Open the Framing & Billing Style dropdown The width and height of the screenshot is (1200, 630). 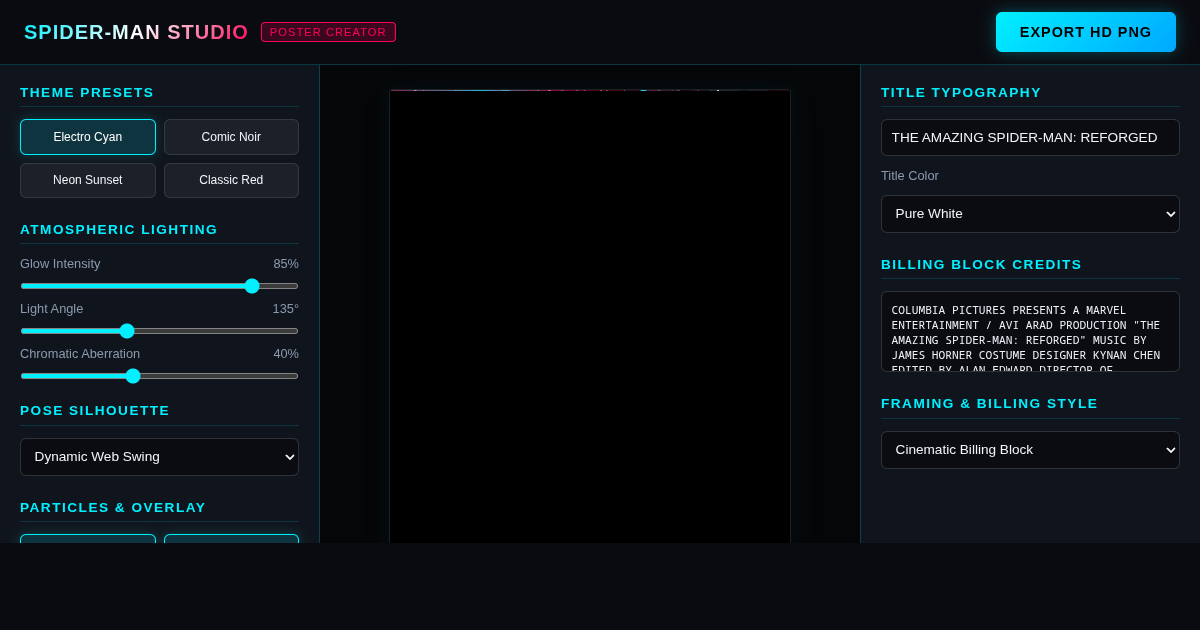click(1030, 450)
